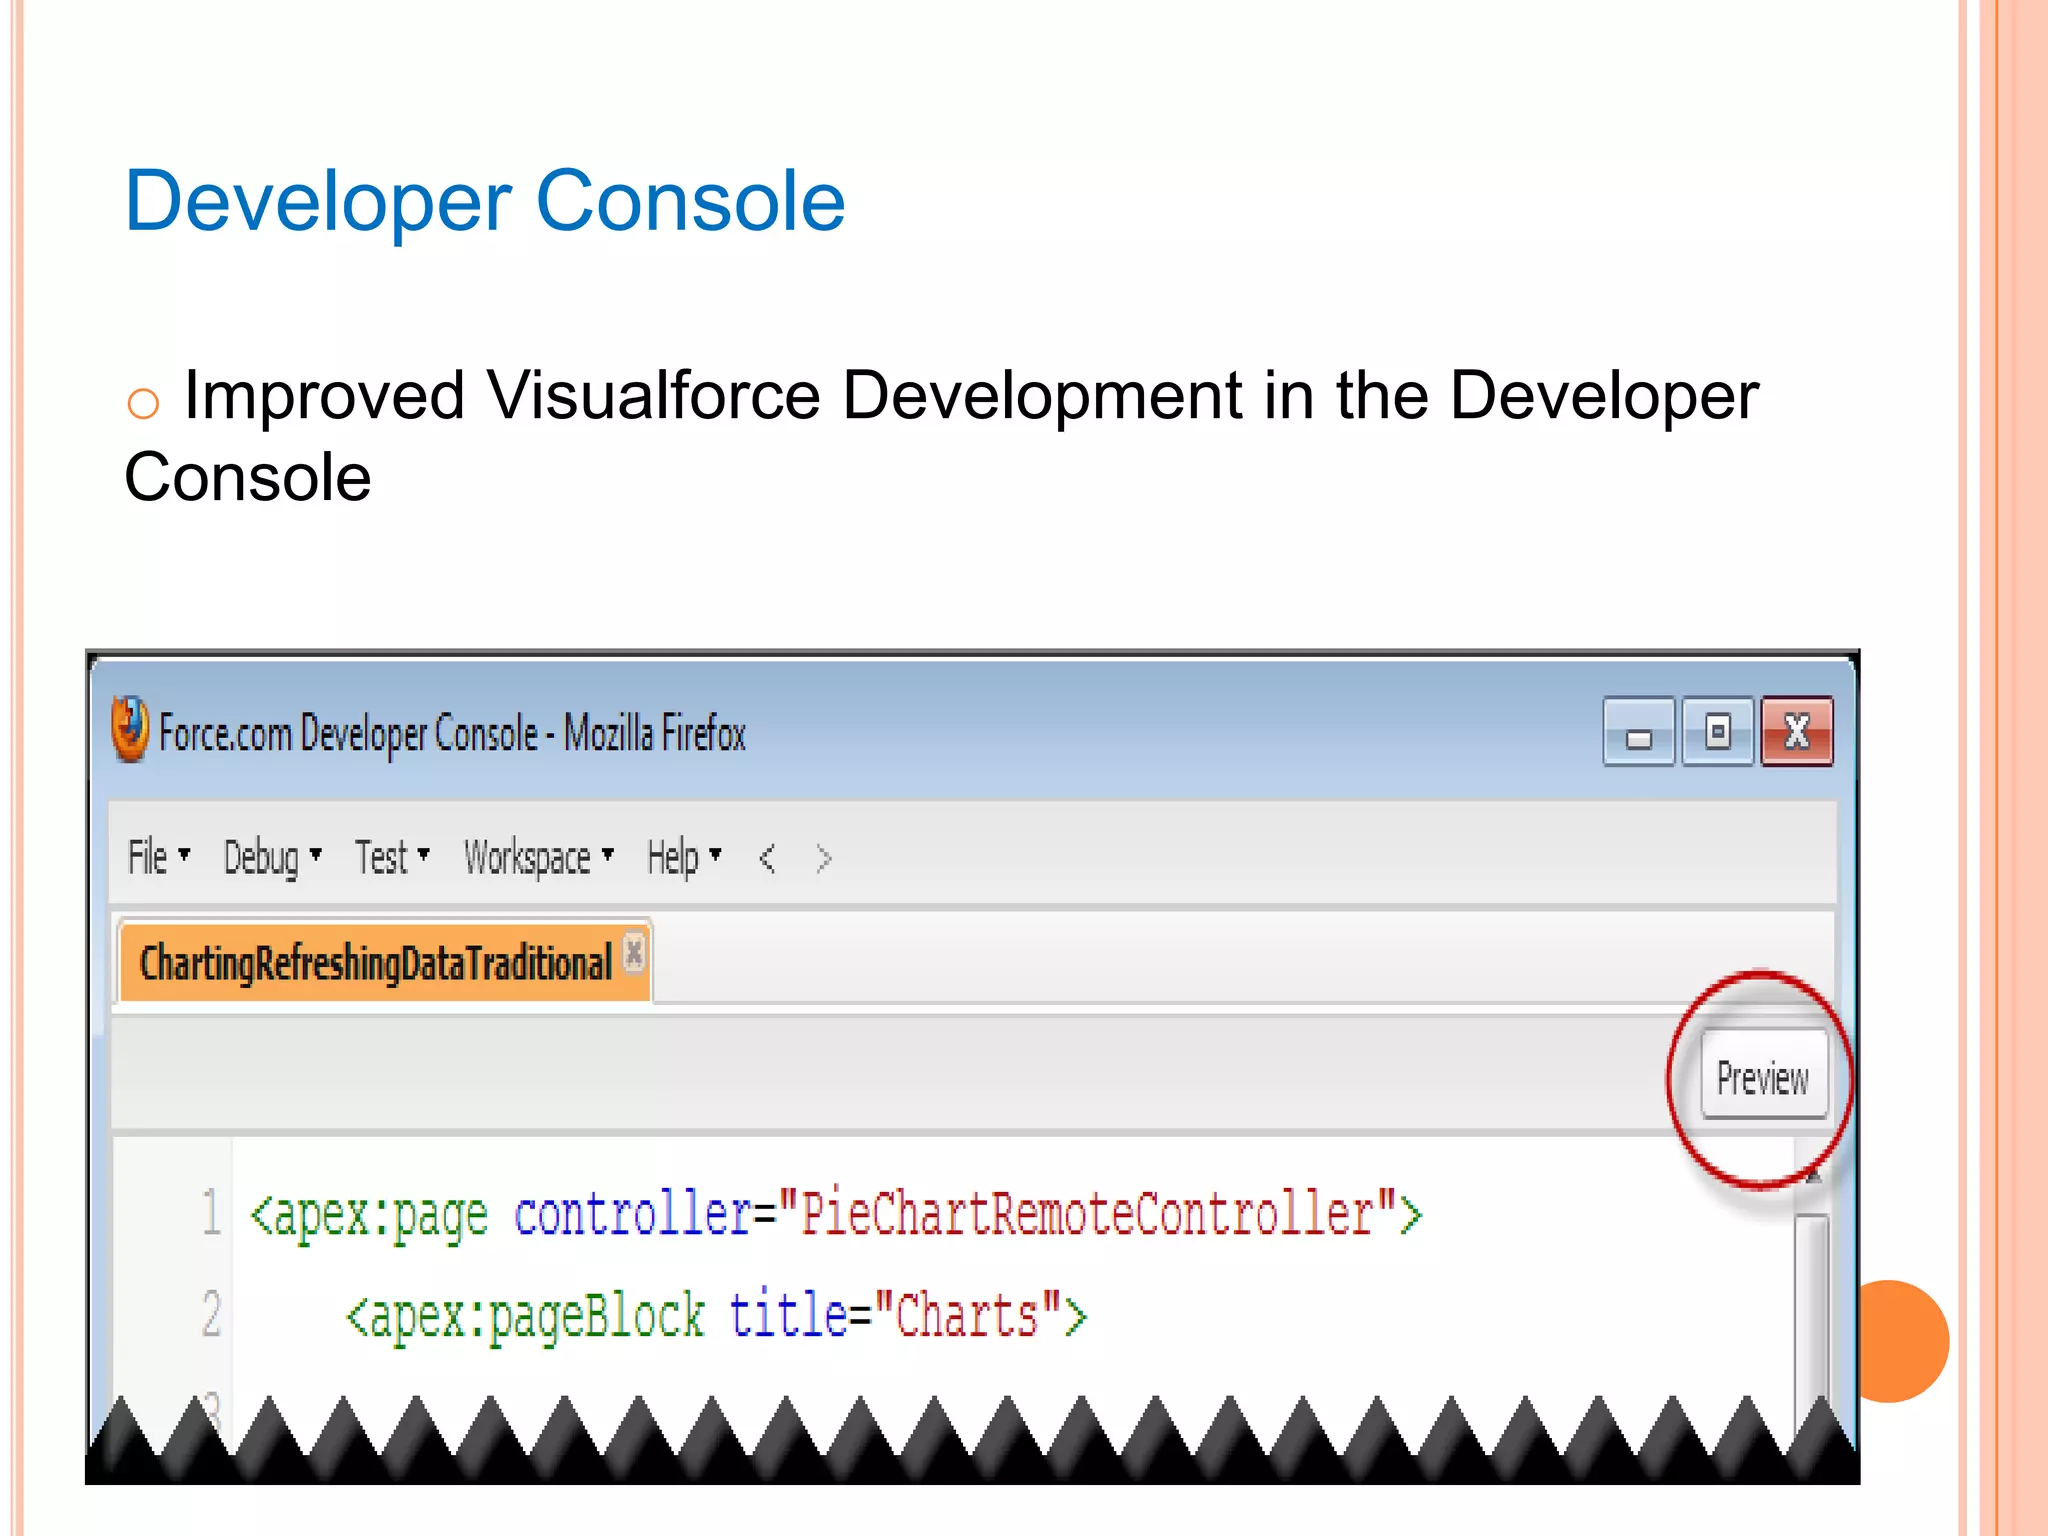Click the "Charts" title value

(x=967, y=1314)
